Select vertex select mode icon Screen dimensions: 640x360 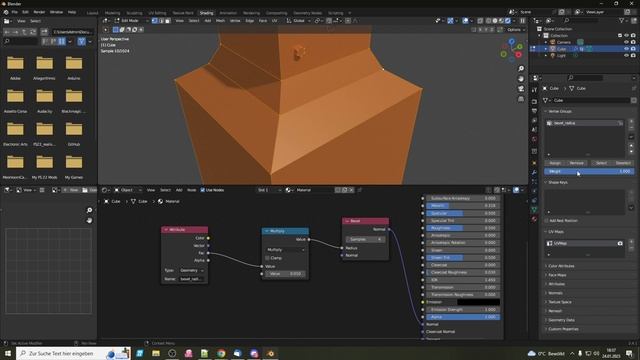pyautogui.click(x=155, y=21)
